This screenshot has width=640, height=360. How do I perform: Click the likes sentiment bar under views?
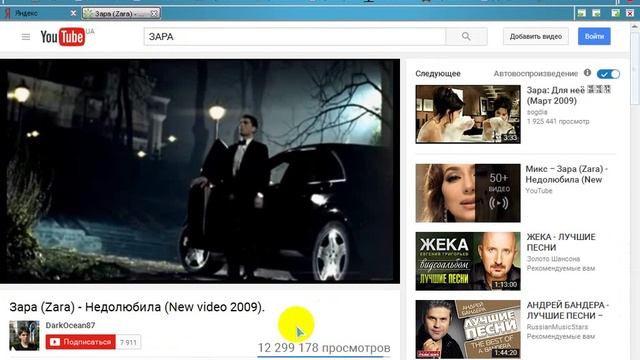click(324, 357)
